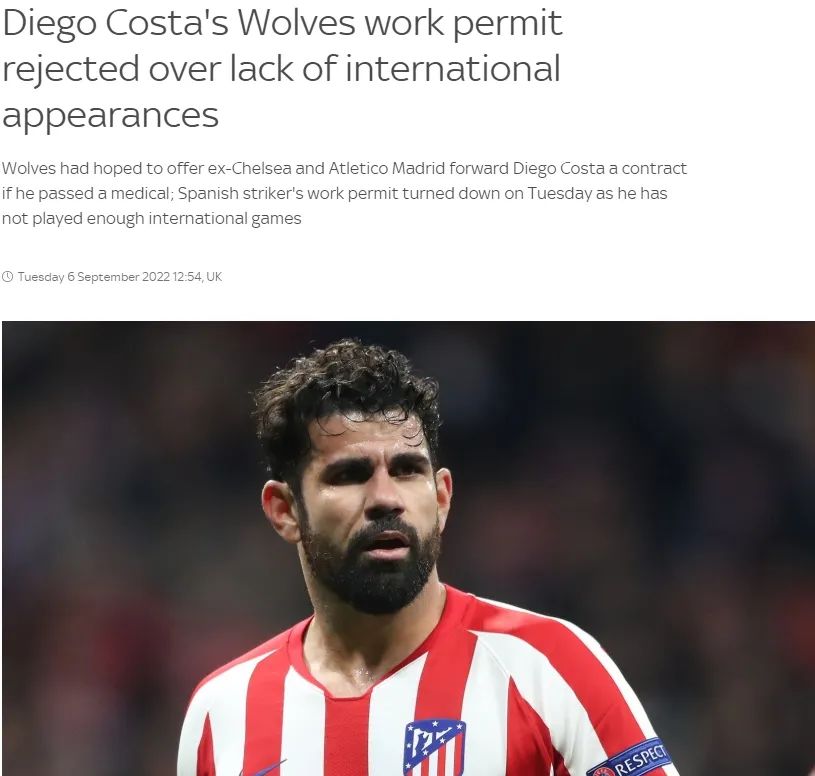Click 'not played enough international games' line
The image size is (815, 776).
[152, 218]
